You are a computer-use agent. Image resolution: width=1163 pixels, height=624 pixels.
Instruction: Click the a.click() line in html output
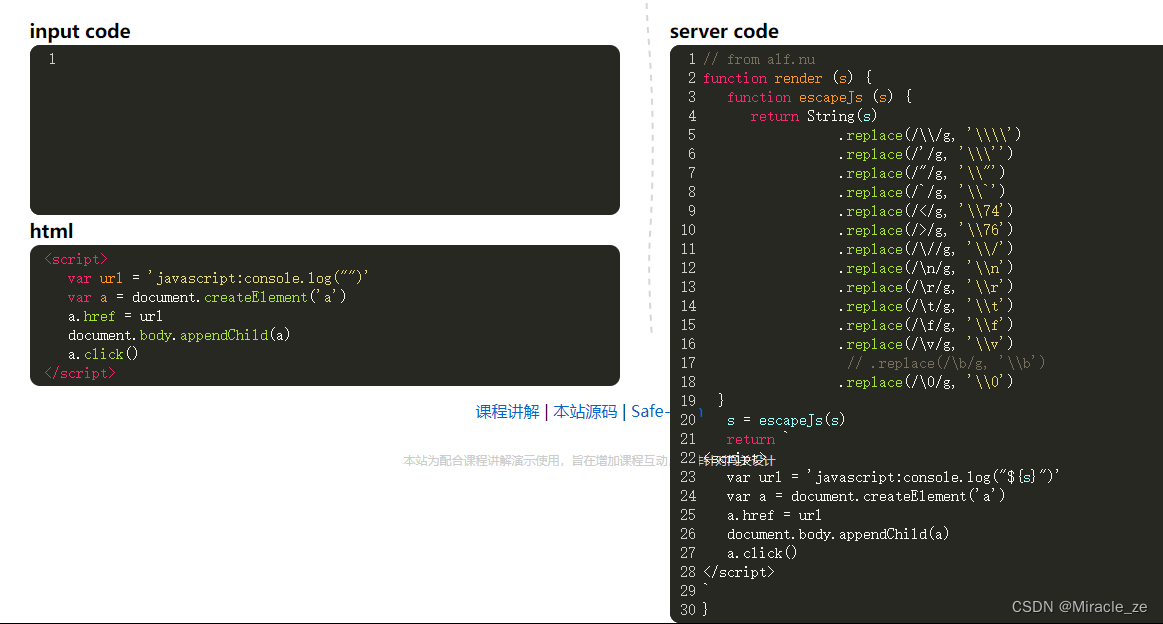pyautogui.click(x=103, y=354)
